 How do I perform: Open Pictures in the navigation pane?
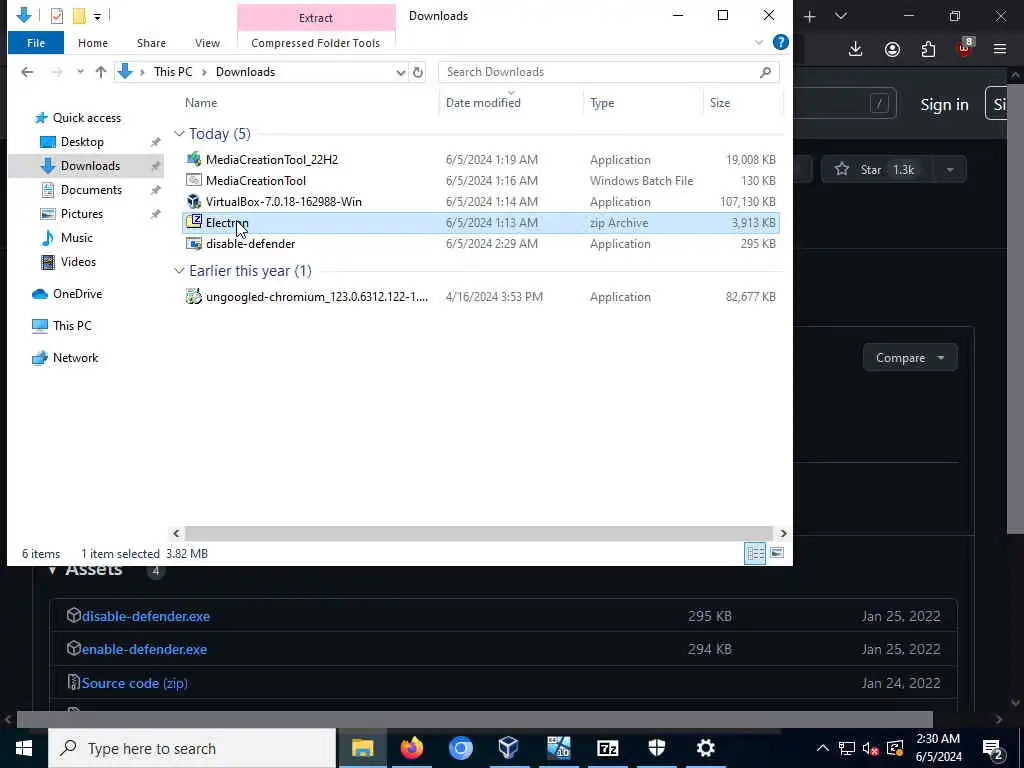pyautogui.click(x=82, y=214)
